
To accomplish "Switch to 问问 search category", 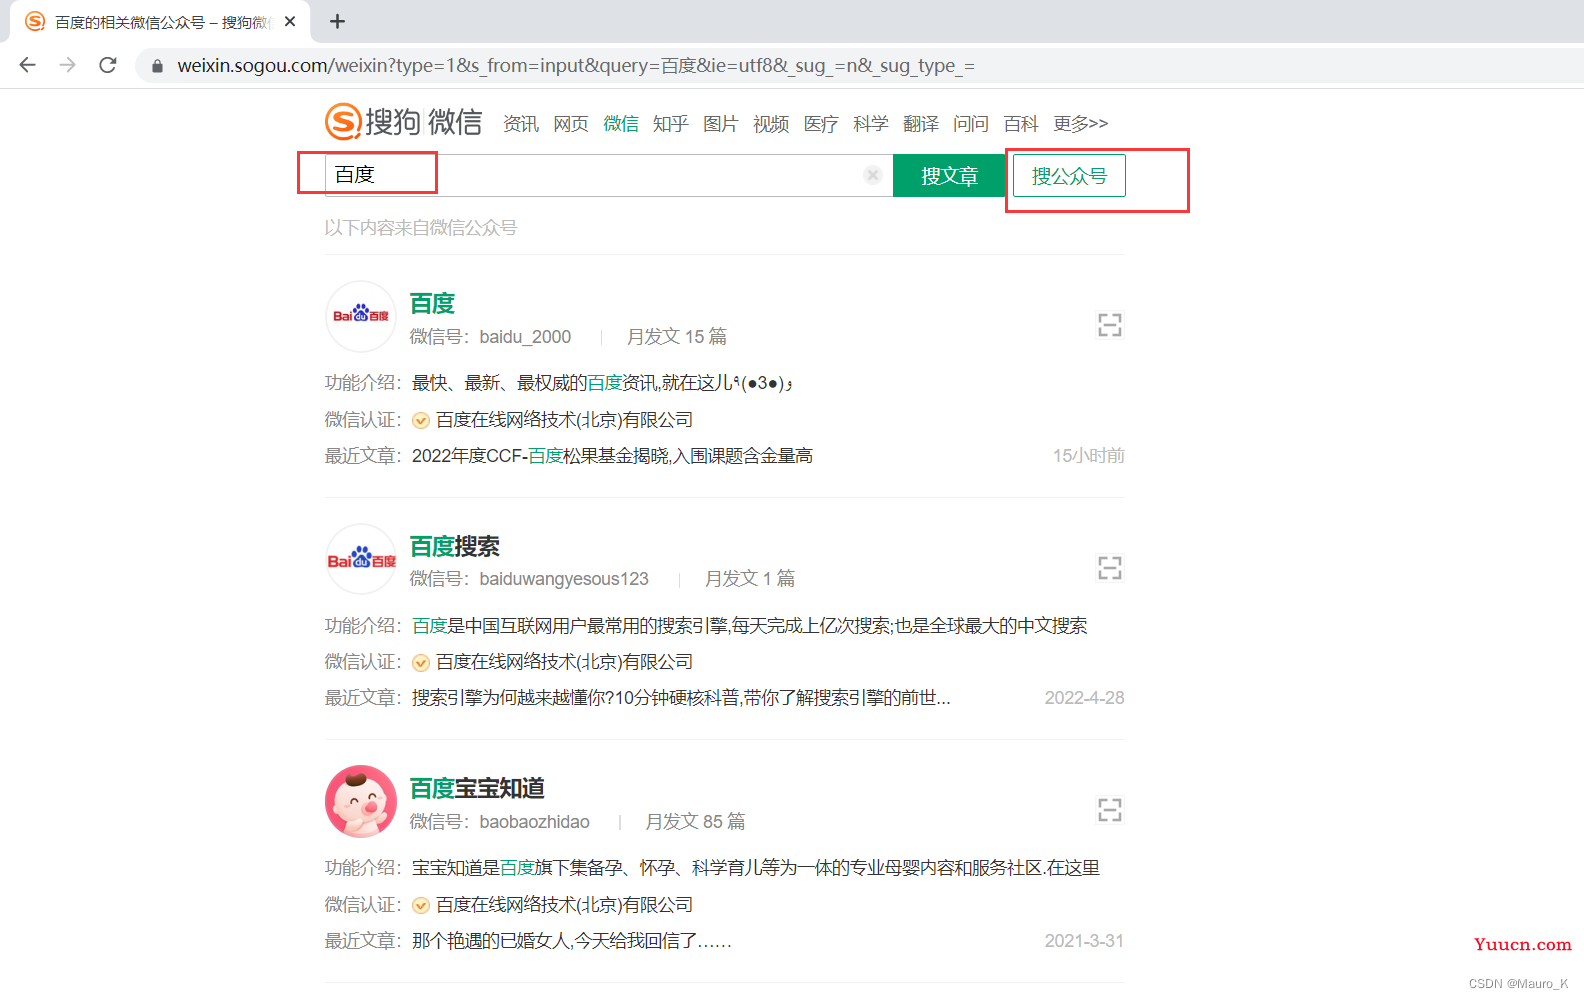I will (971, 123).
